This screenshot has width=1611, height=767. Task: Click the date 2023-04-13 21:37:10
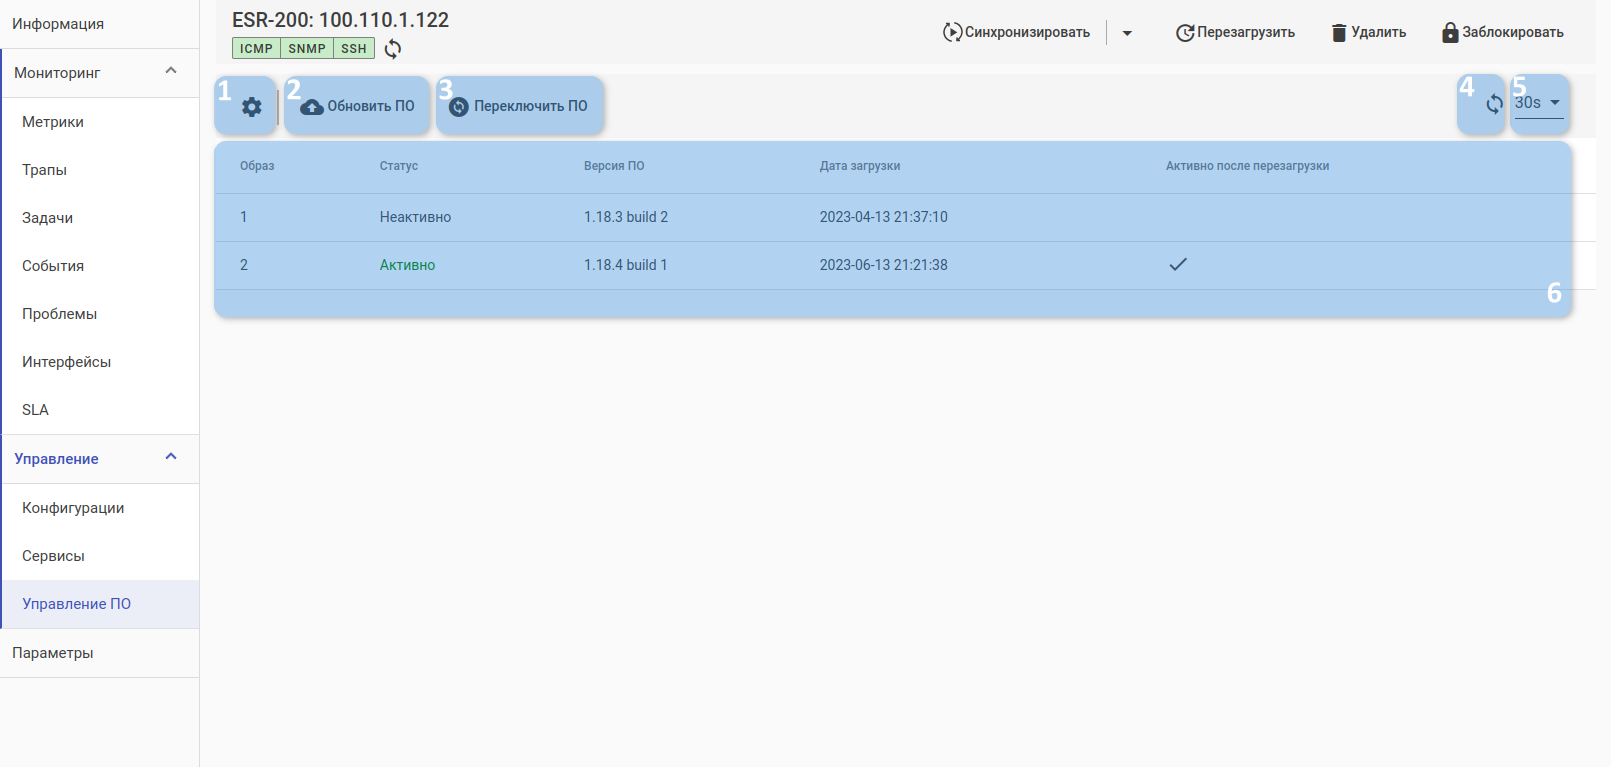[884, 217]
